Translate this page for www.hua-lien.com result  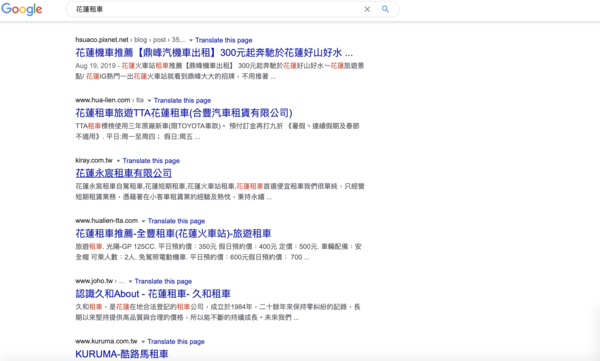[x=182, y=101]
